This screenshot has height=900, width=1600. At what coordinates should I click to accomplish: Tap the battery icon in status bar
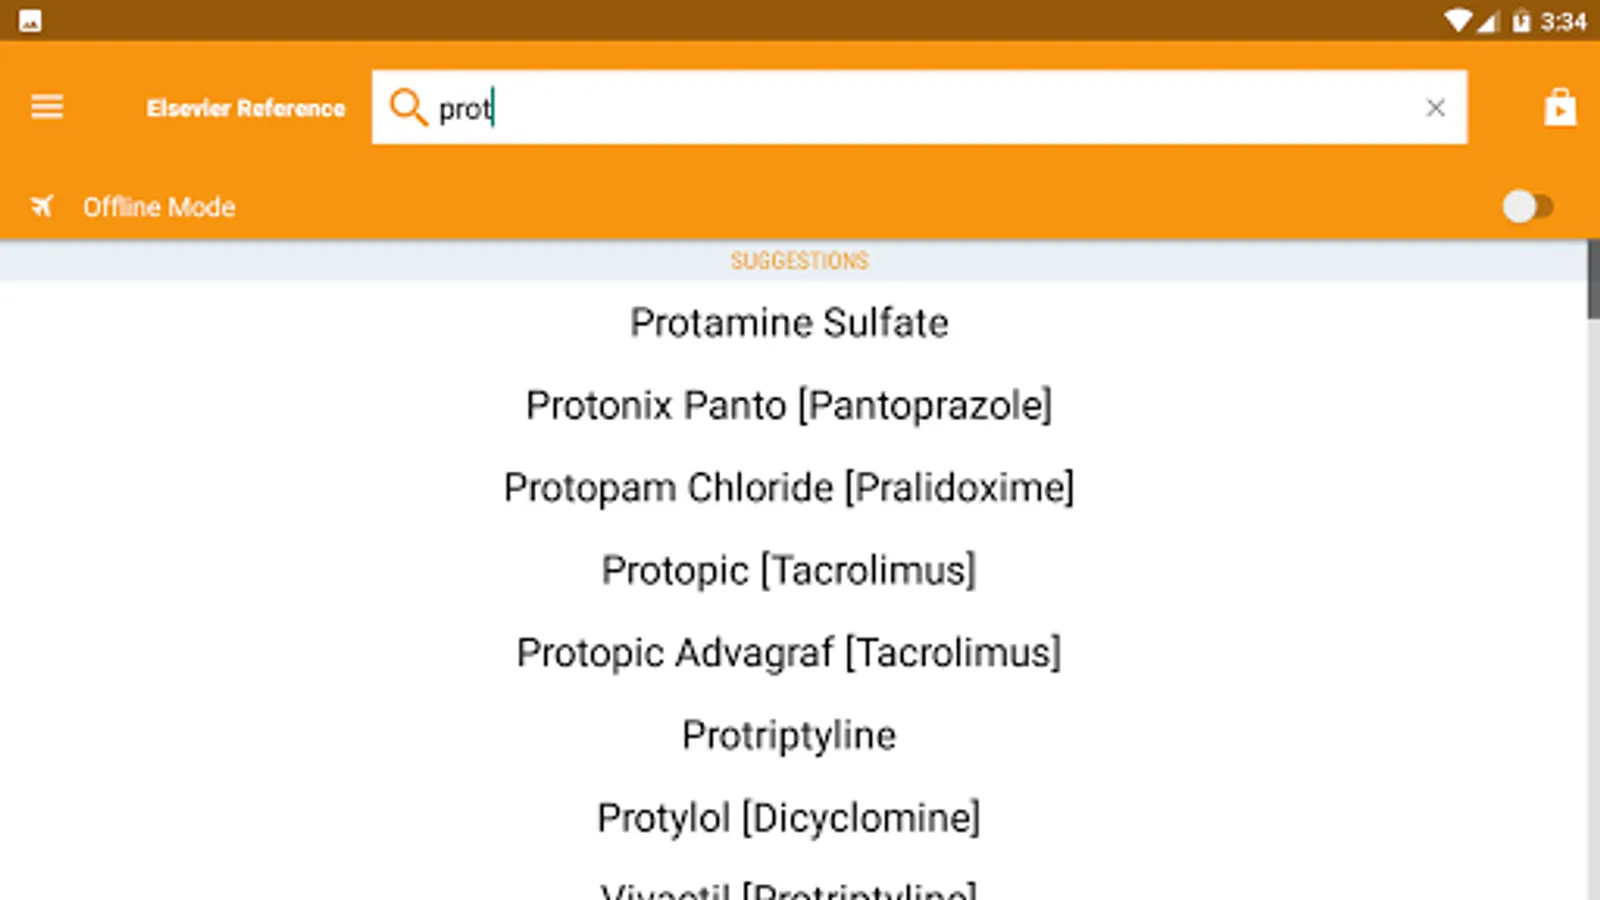click(1521, 21)
